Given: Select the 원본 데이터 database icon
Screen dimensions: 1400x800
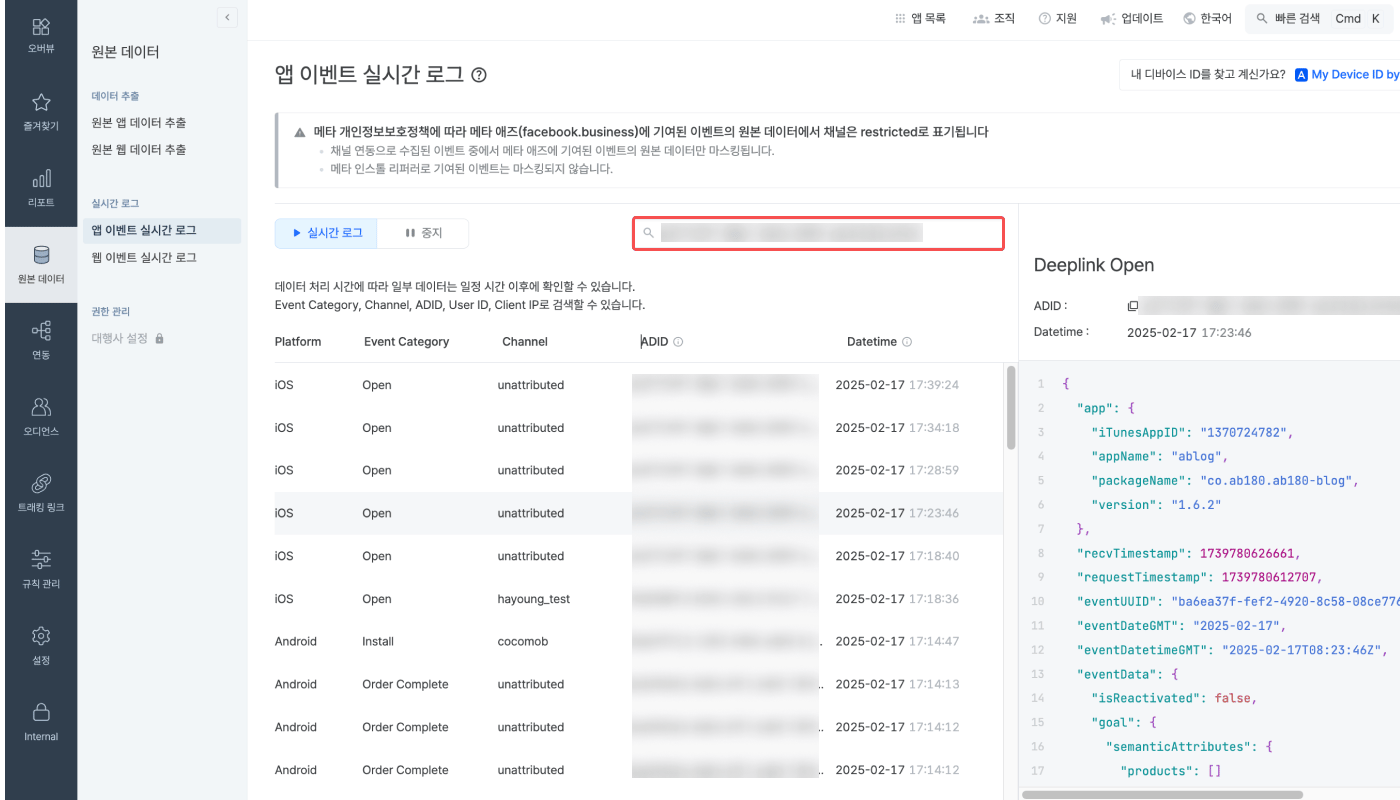Looking at the screenshot, I should [41, 255].
